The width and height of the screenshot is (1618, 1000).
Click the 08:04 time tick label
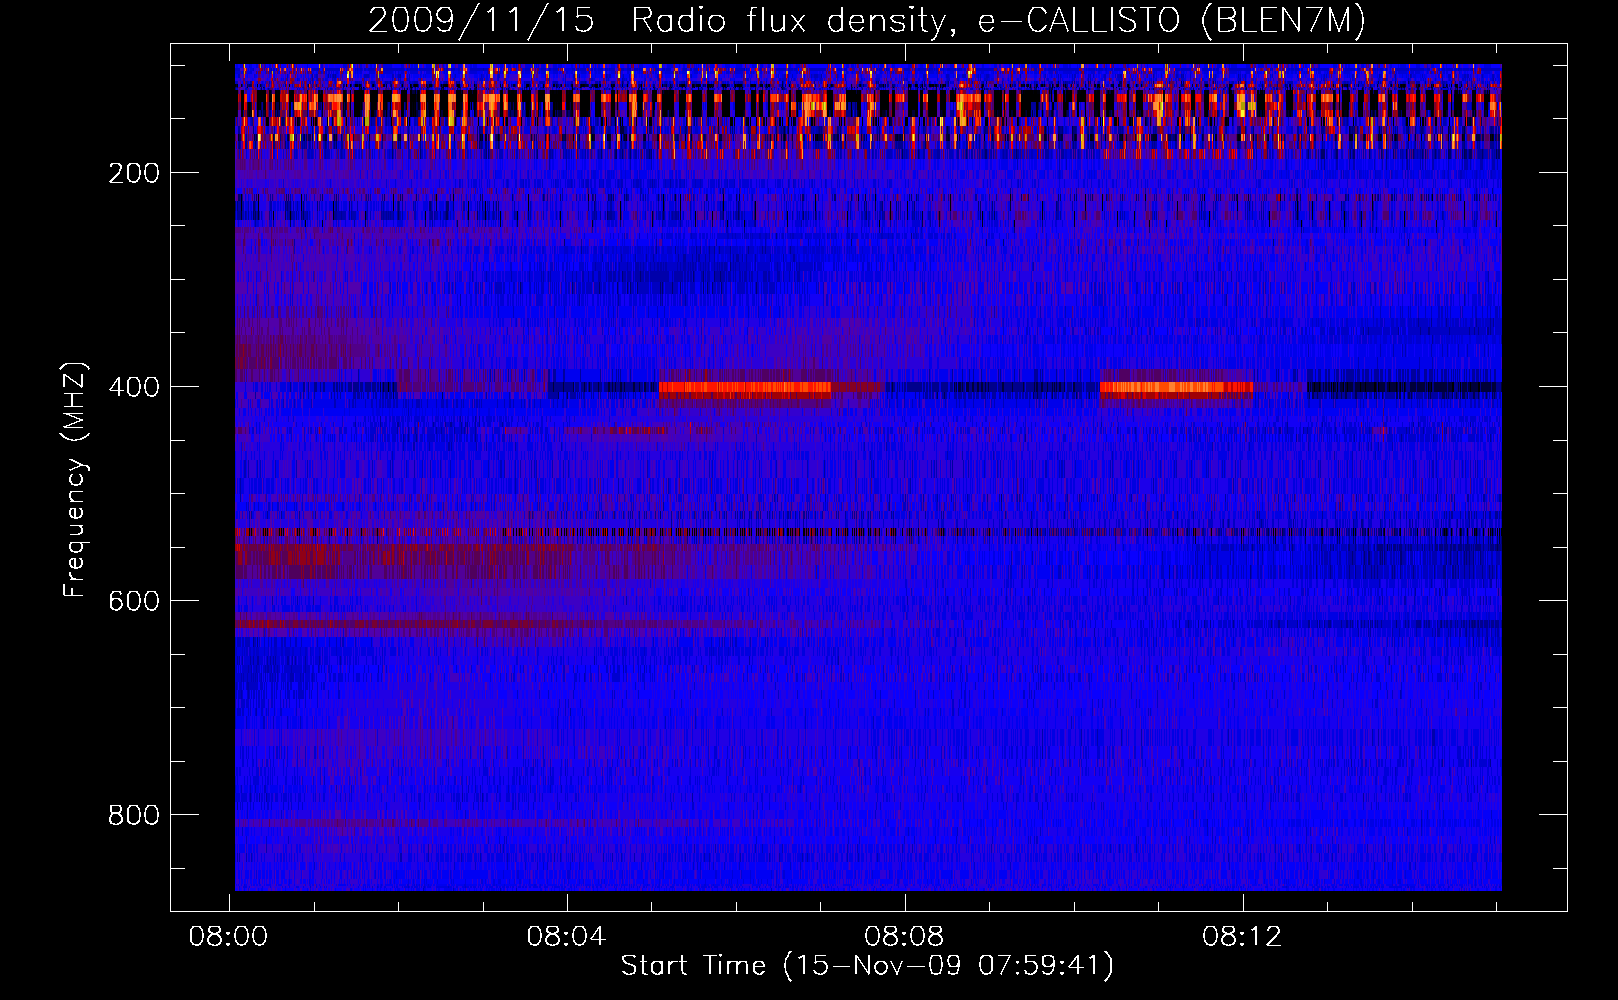click(x=566, y=937)
